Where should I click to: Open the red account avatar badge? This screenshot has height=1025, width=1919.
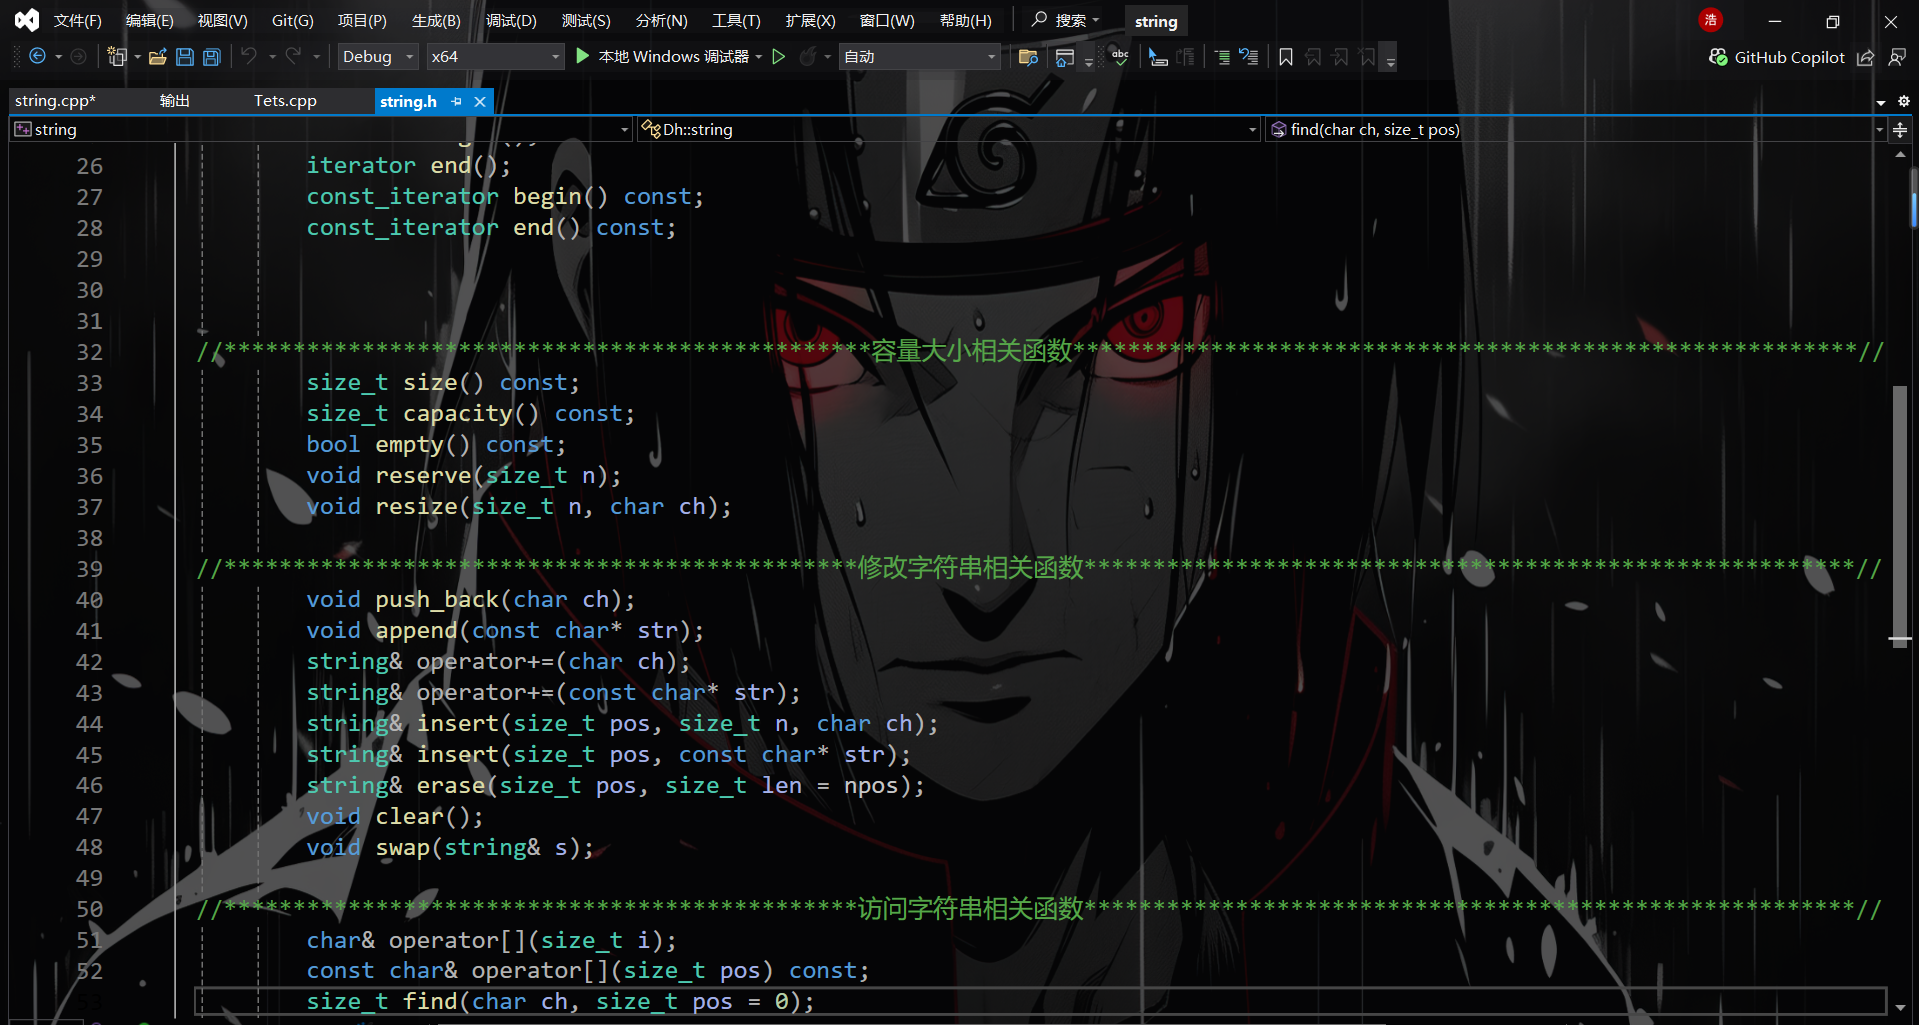coord(1711,20)
